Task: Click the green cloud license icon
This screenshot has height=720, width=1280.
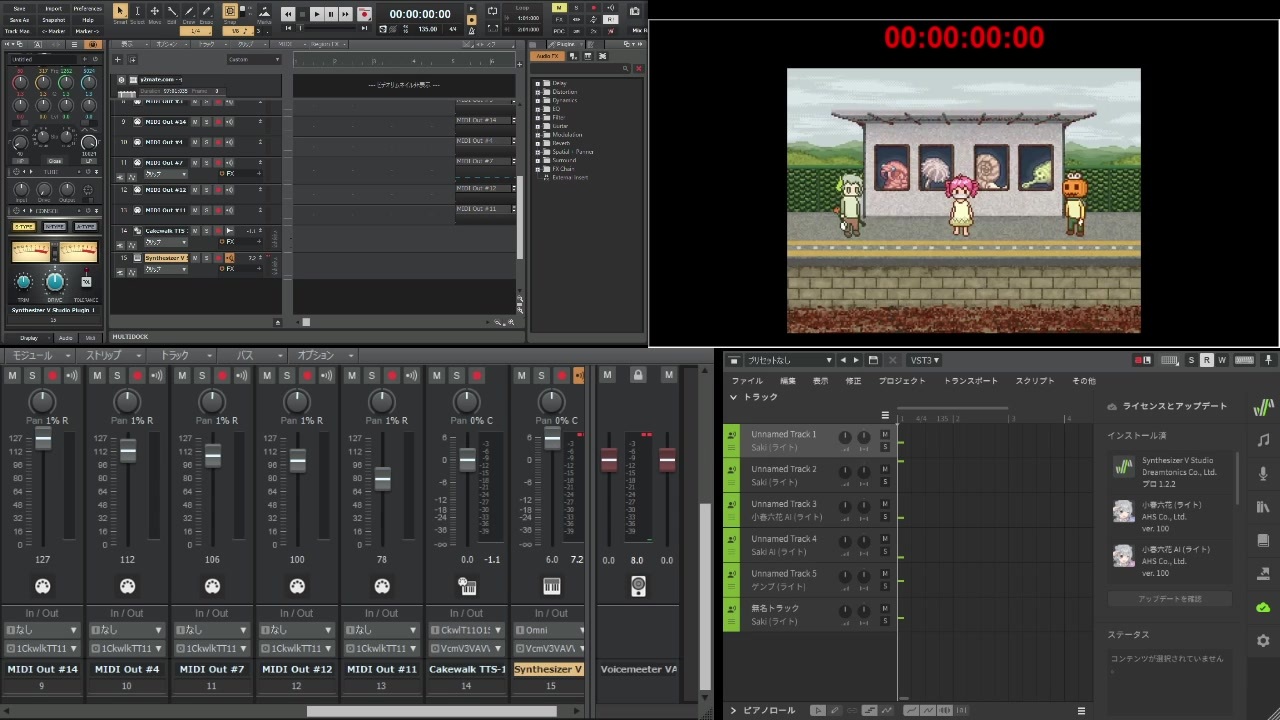Action: coord(1263,607)
